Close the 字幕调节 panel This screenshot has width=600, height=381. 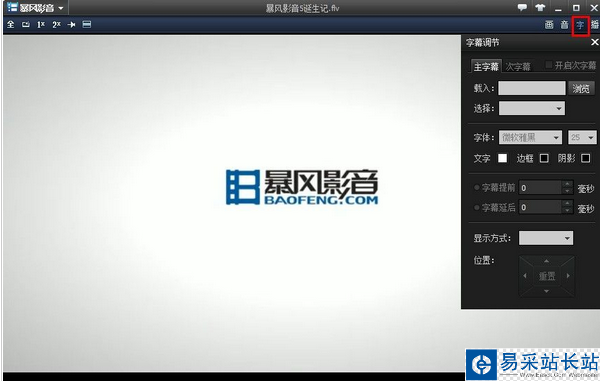[594, 42]
